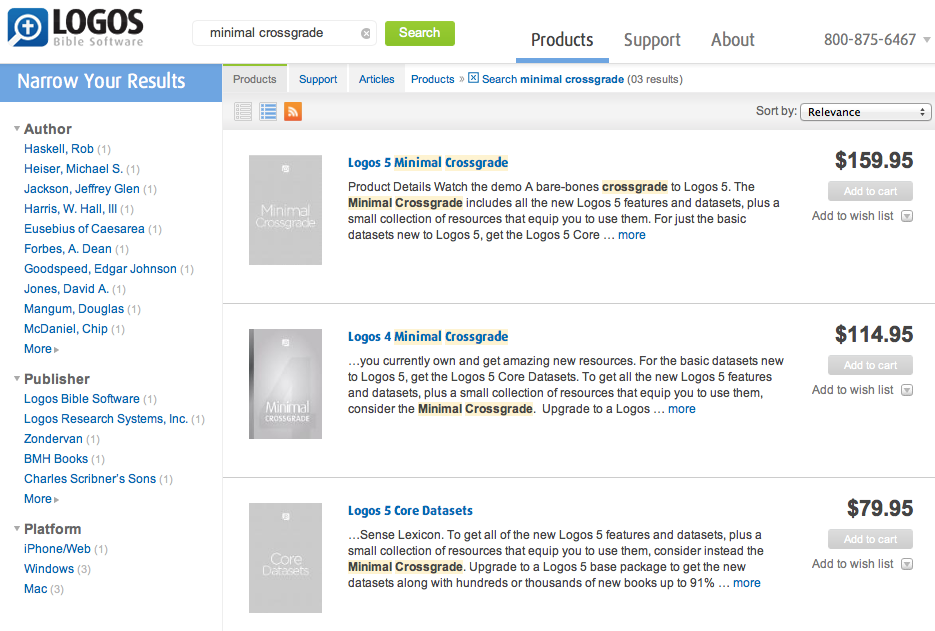This screenshot has height=631, width=935.
Task: Filter by author Harris, W. Hall, III
Action: tap(70, 209)
